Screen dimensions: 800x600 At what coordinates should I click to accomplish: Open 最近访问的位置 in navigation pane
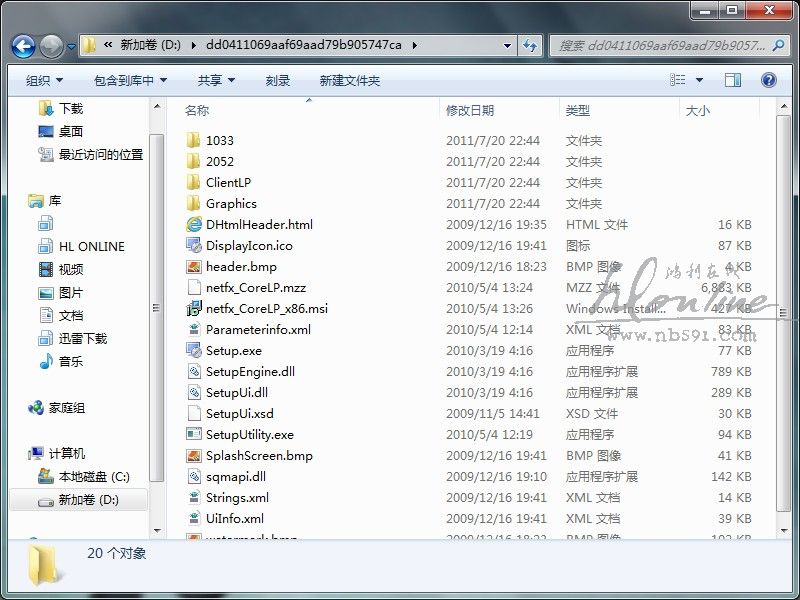click(x=101, y=155)
